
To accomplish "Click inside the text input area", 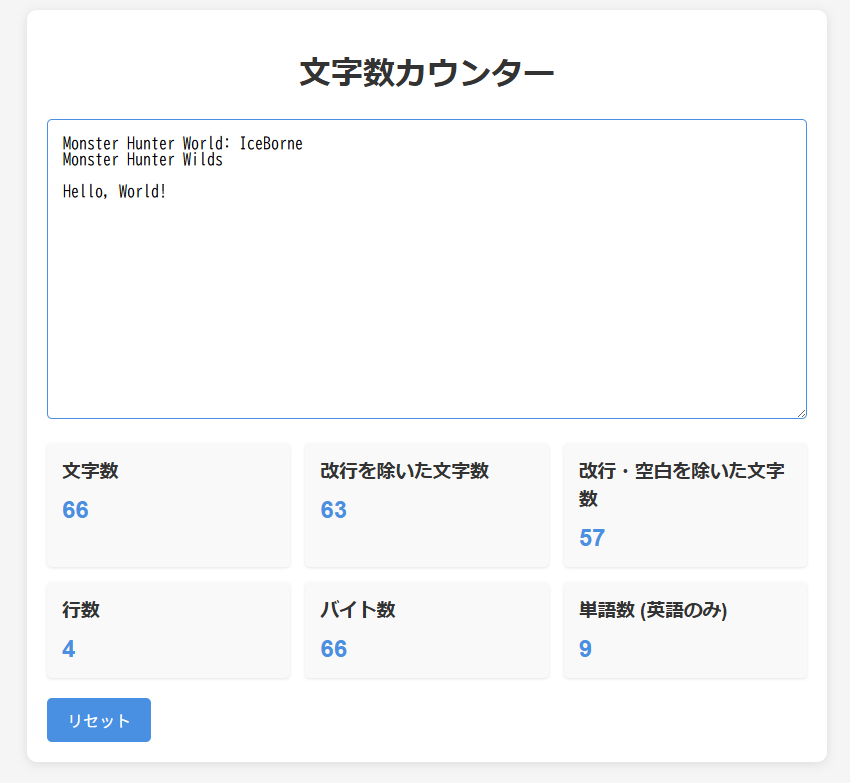I will pyautogui.click(x=427, y=269).
